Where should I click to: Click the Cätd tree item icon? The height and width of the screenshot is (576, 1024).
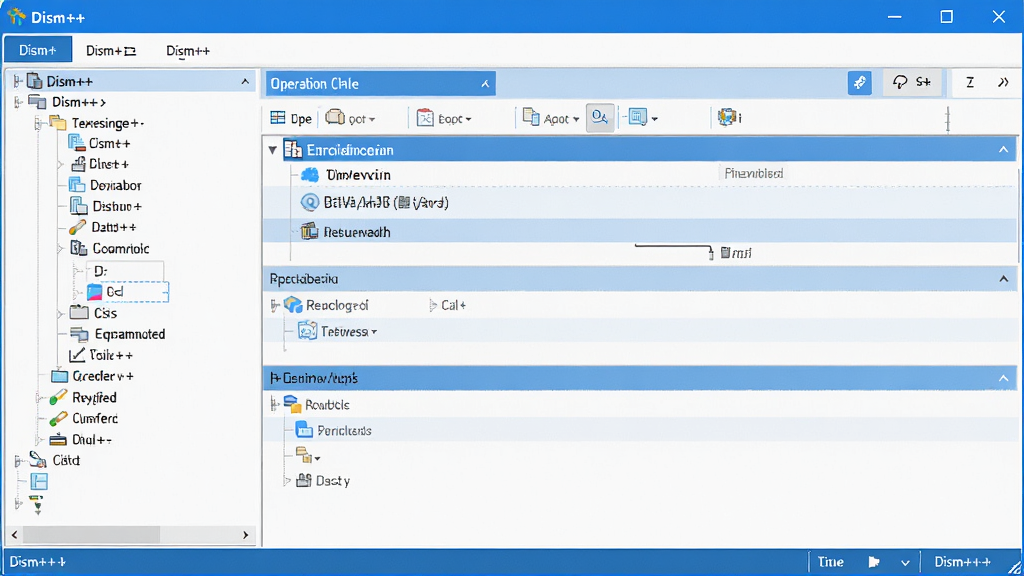click(38, 460)
